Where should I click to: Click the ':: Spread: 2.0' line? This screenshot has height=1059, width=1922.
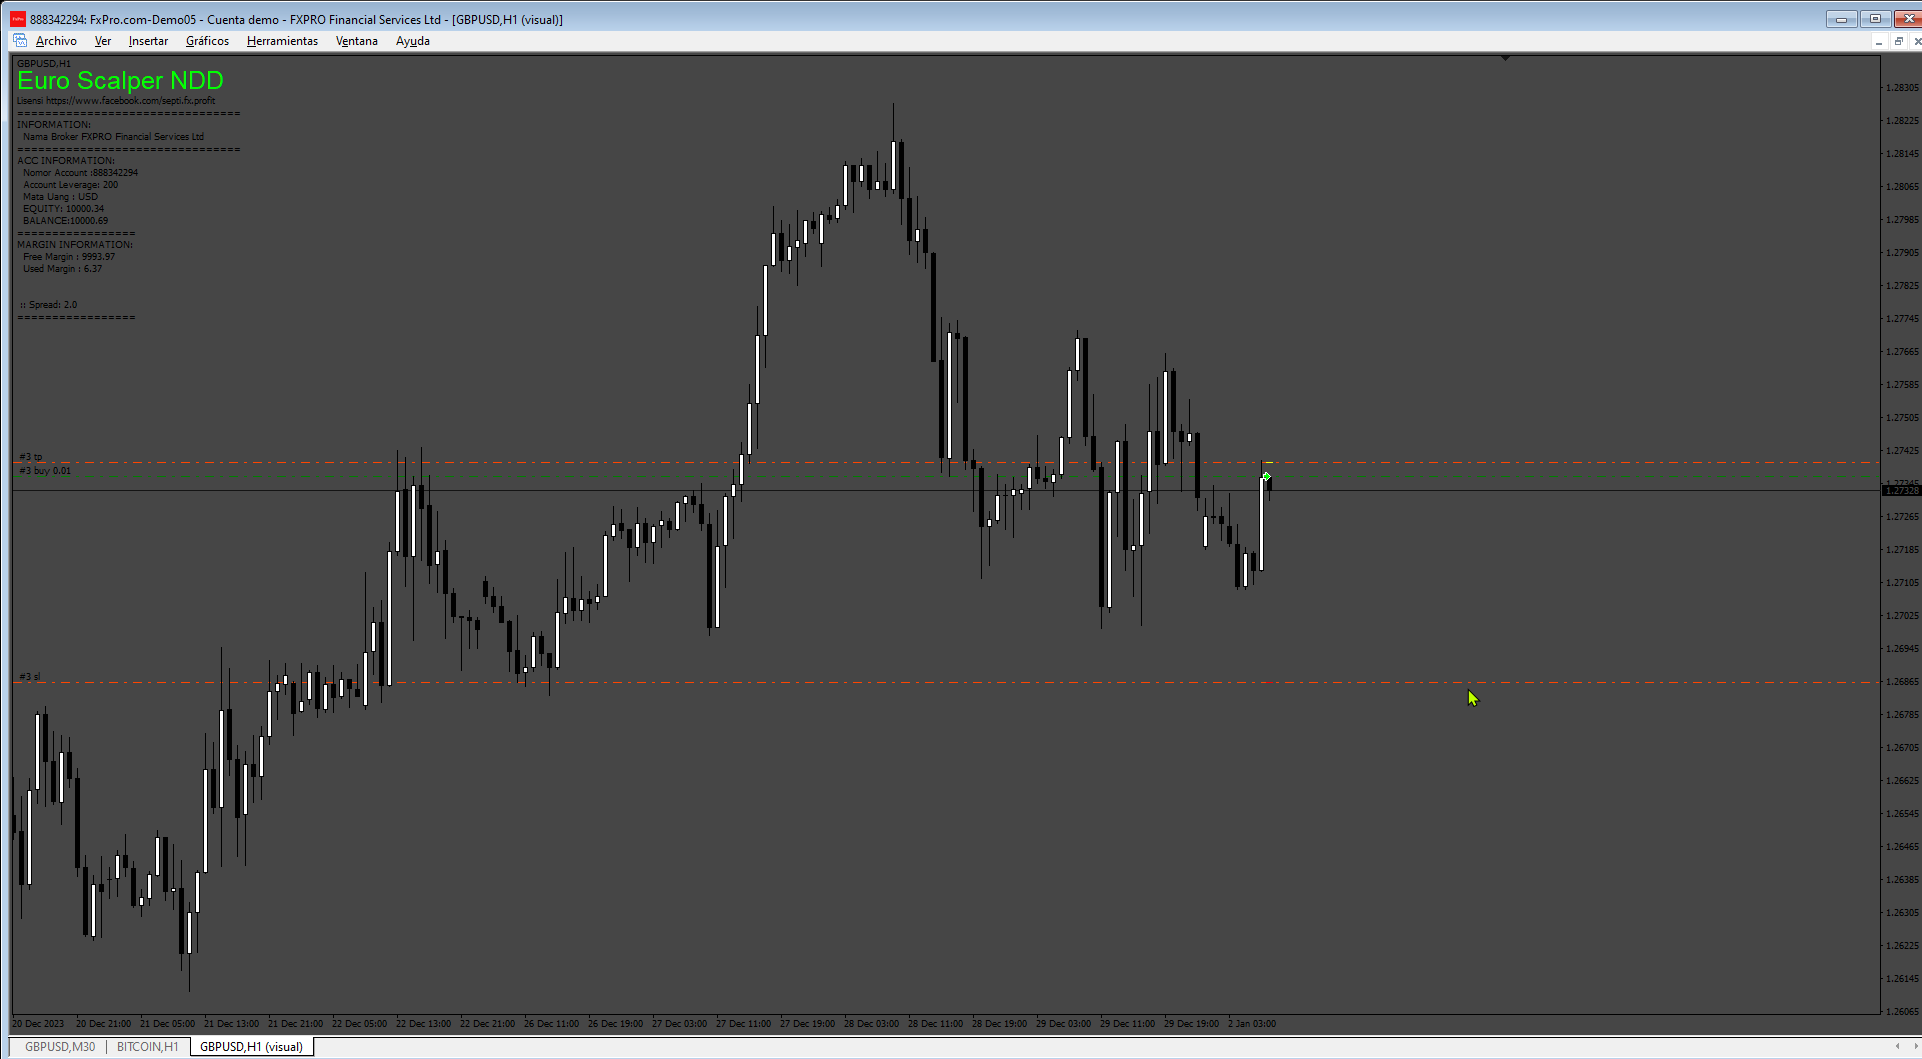(x=48, y=305)
